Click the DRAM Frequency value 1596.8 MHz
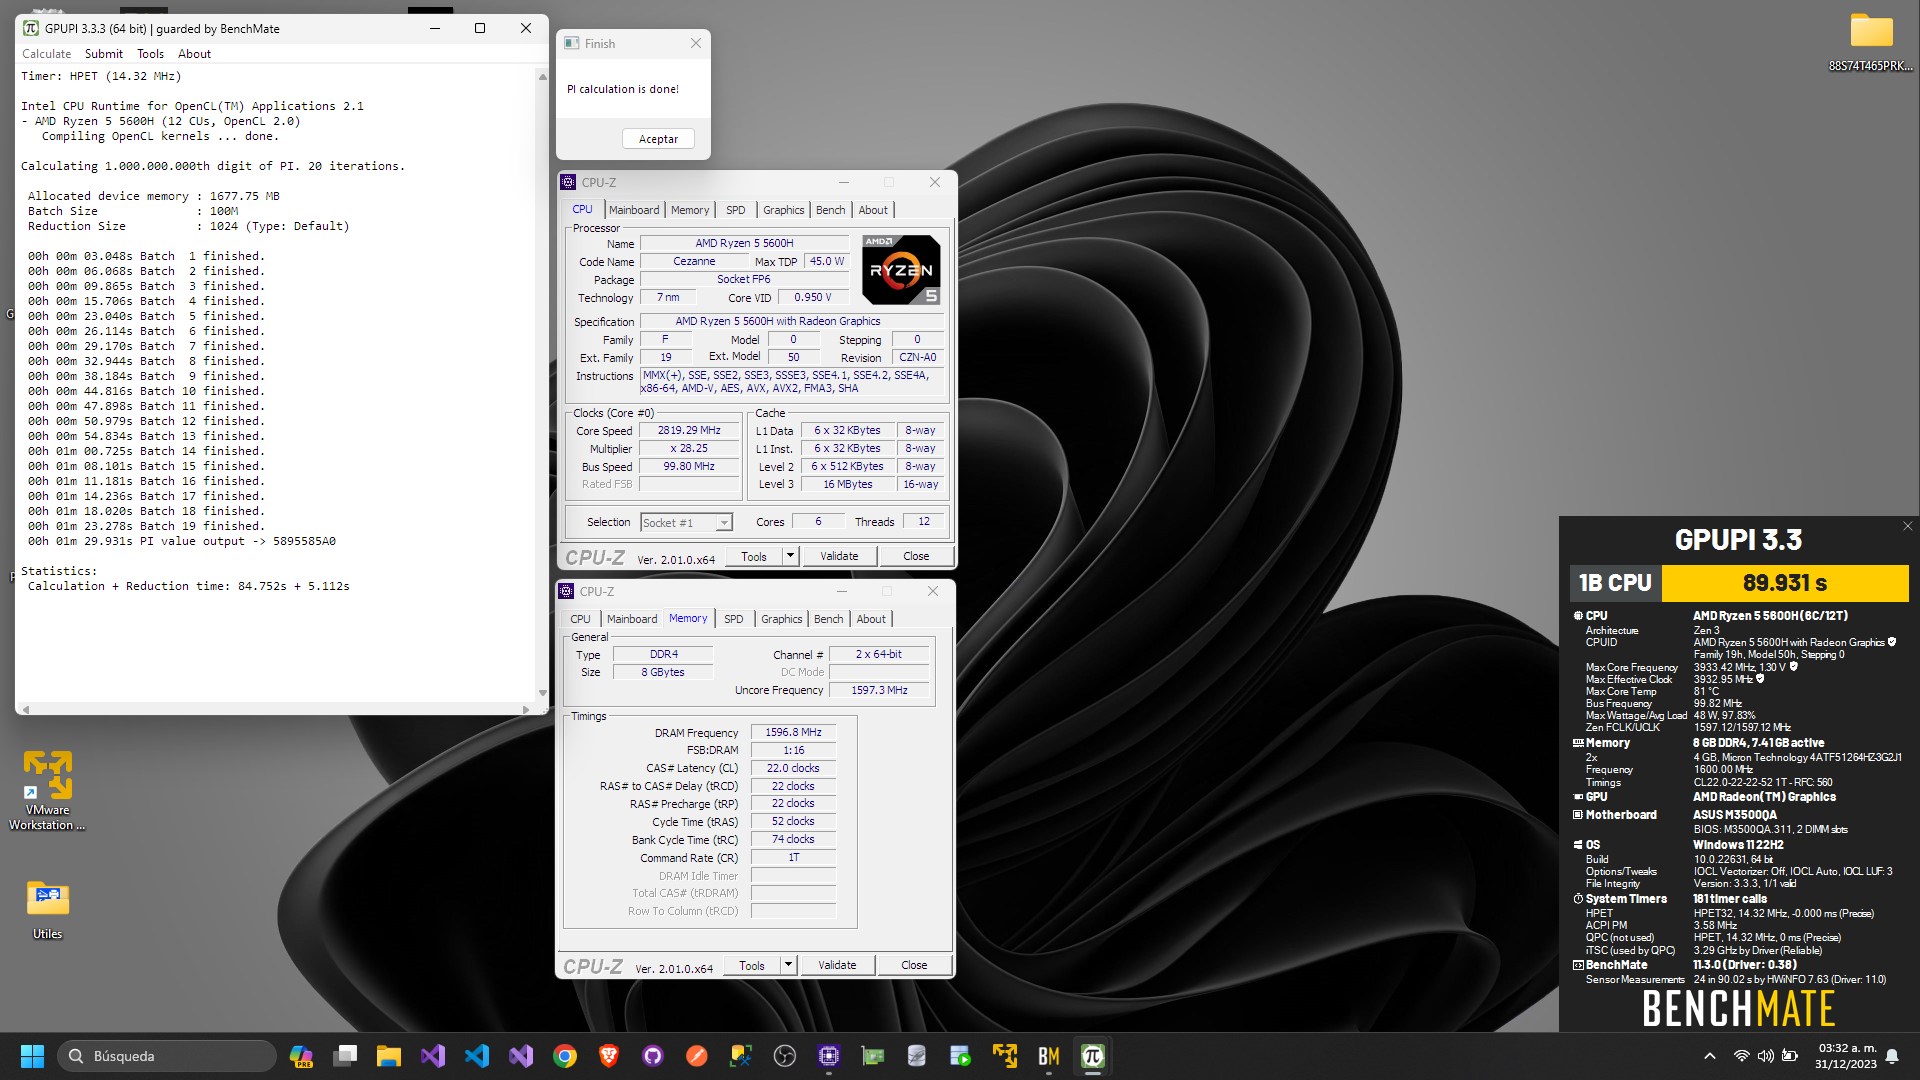The width and height of the screenshot is (1920, 1080). pos(793,733)
